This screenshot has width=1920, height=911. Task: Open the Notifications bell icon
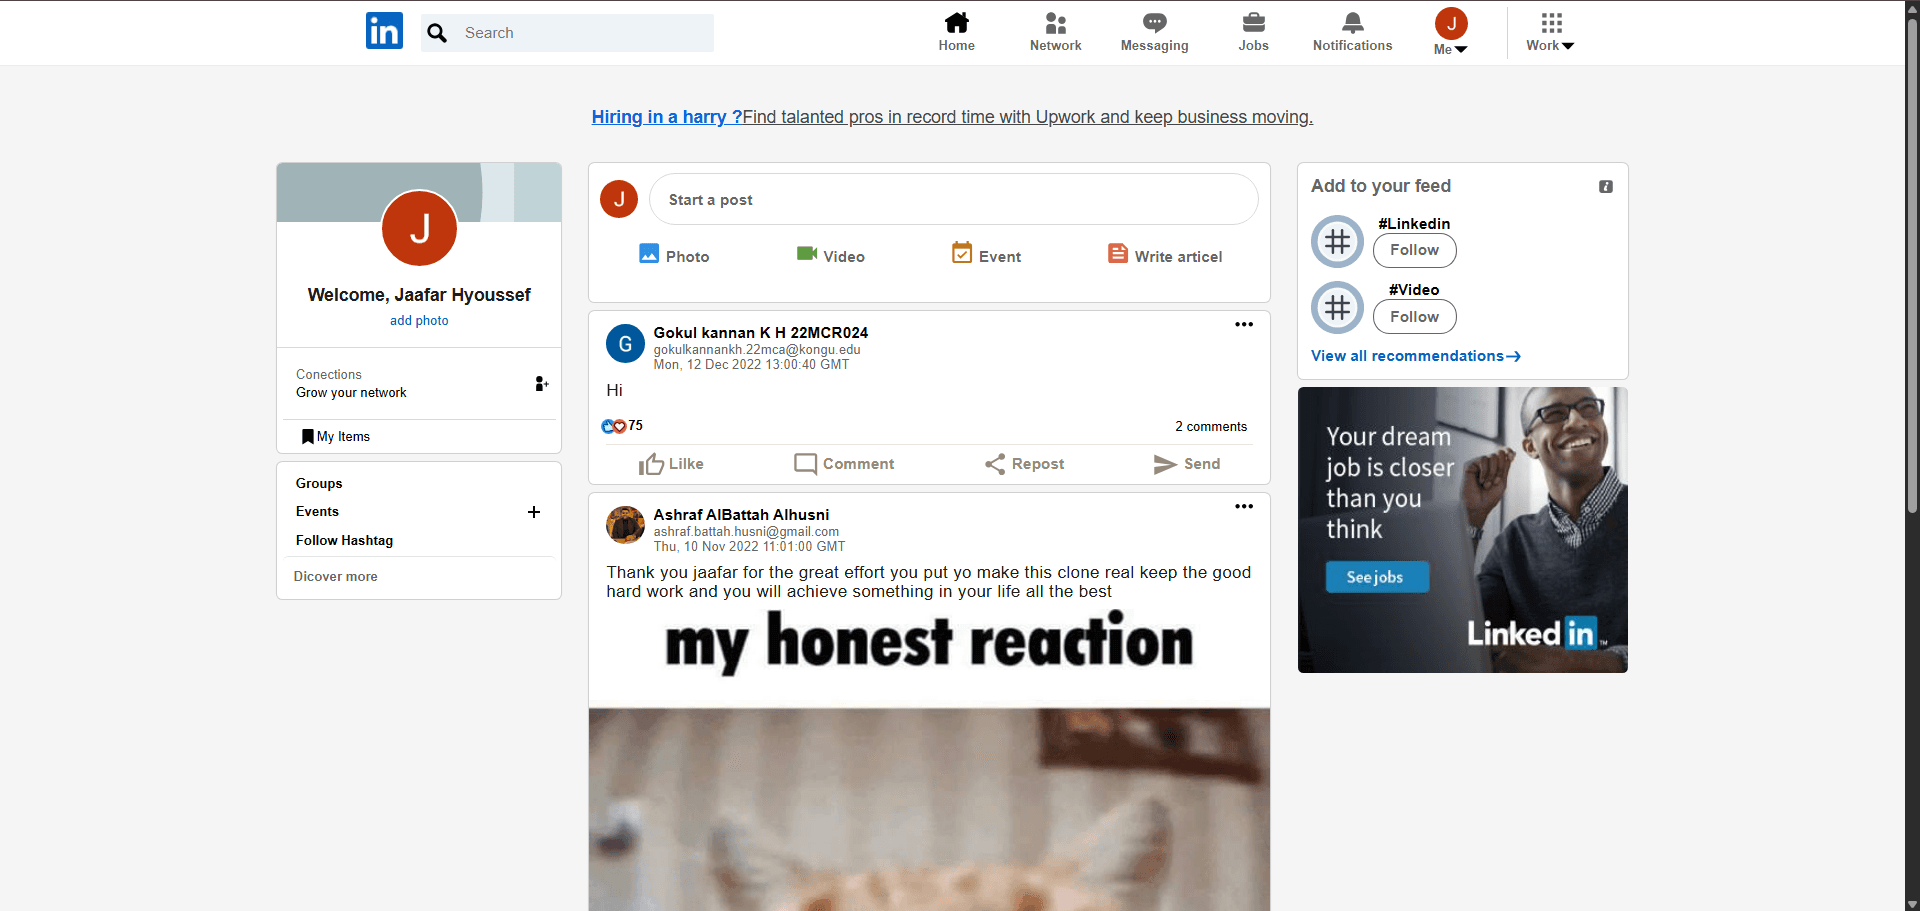coord(1351,22)
